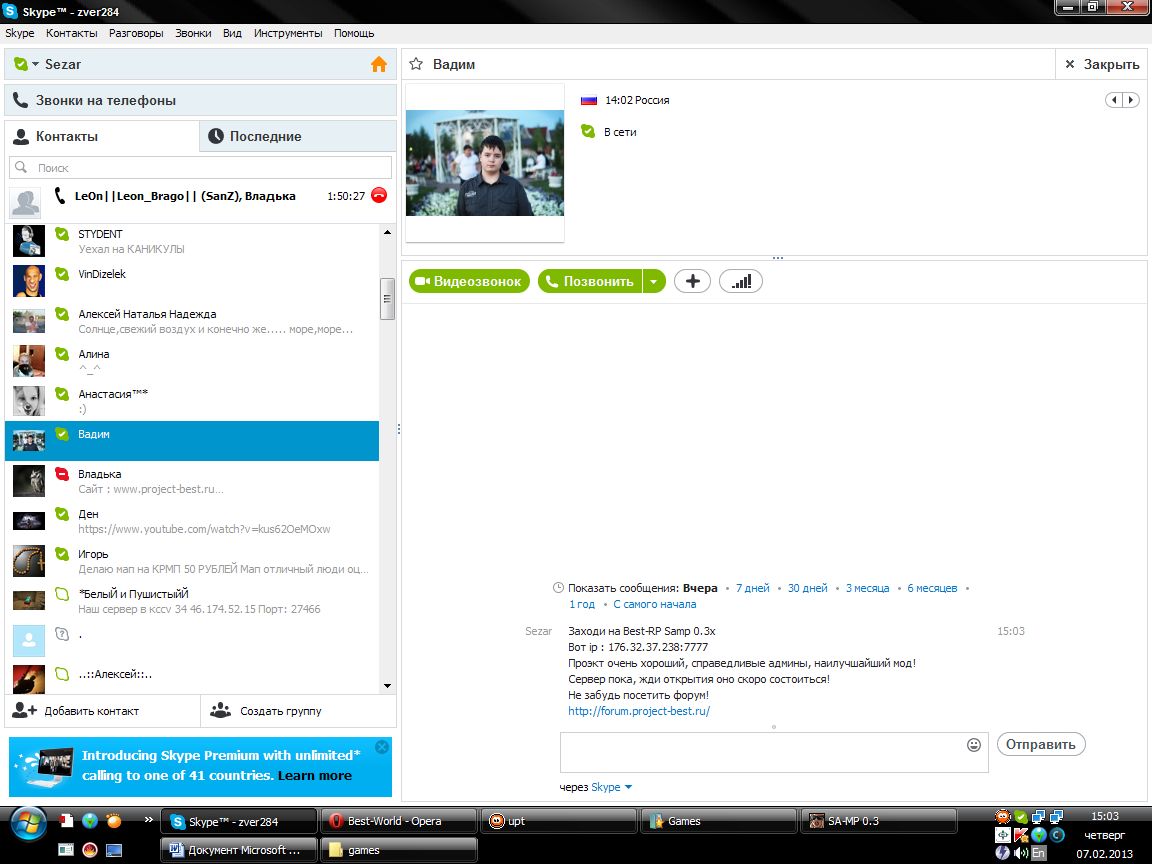
Task: Switch to SA-MP 0.3 taskbar window
Action: pos(877,821)
